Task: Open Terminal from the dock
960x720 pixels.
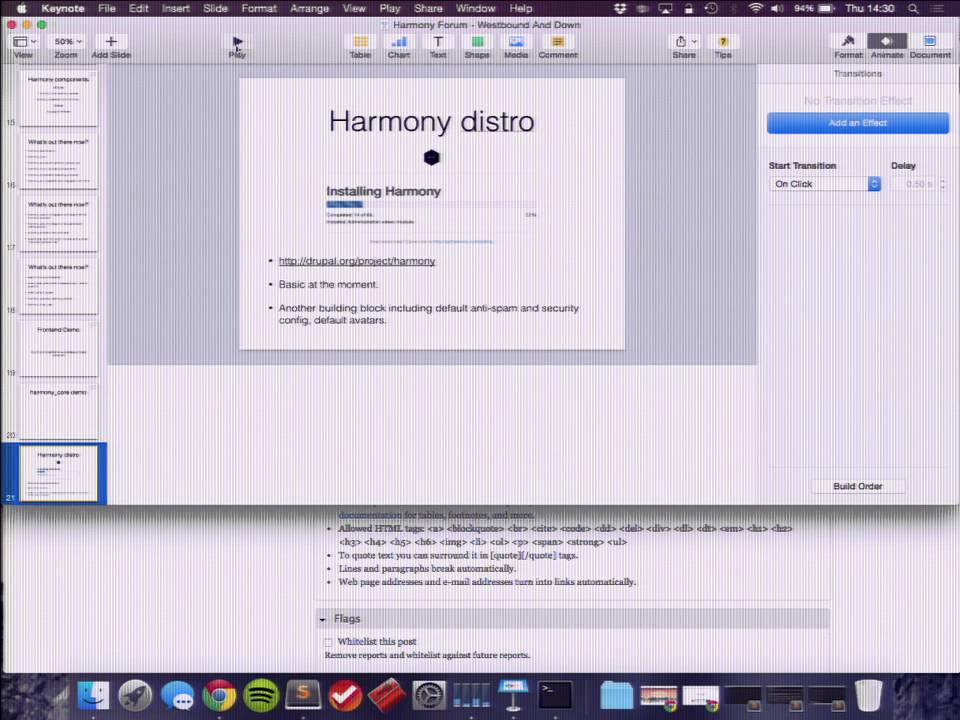Action: (555, 696)
